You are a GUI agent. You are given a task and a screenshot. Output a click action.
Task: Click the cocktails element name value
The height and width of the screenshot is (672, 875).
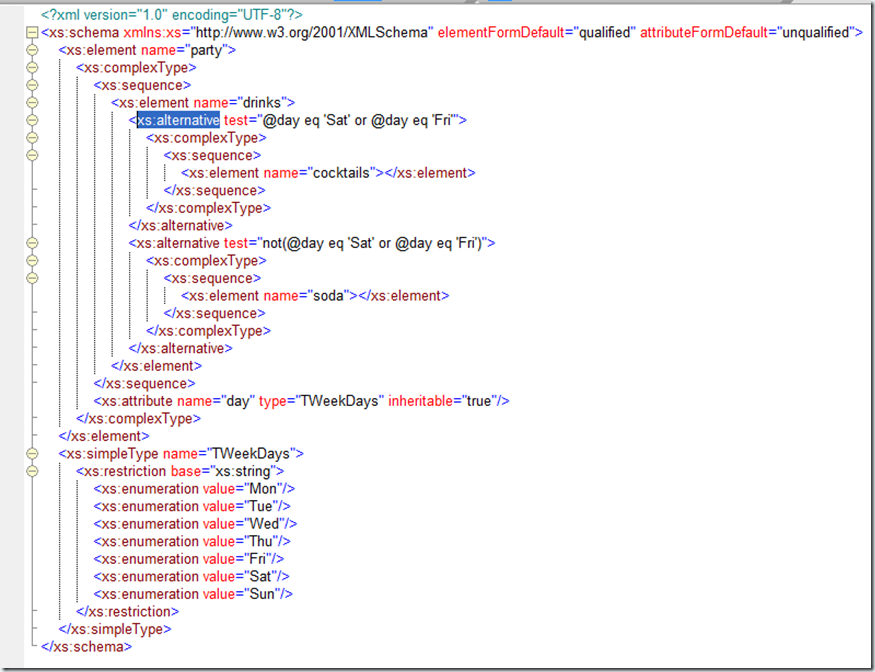coord(344,173)
